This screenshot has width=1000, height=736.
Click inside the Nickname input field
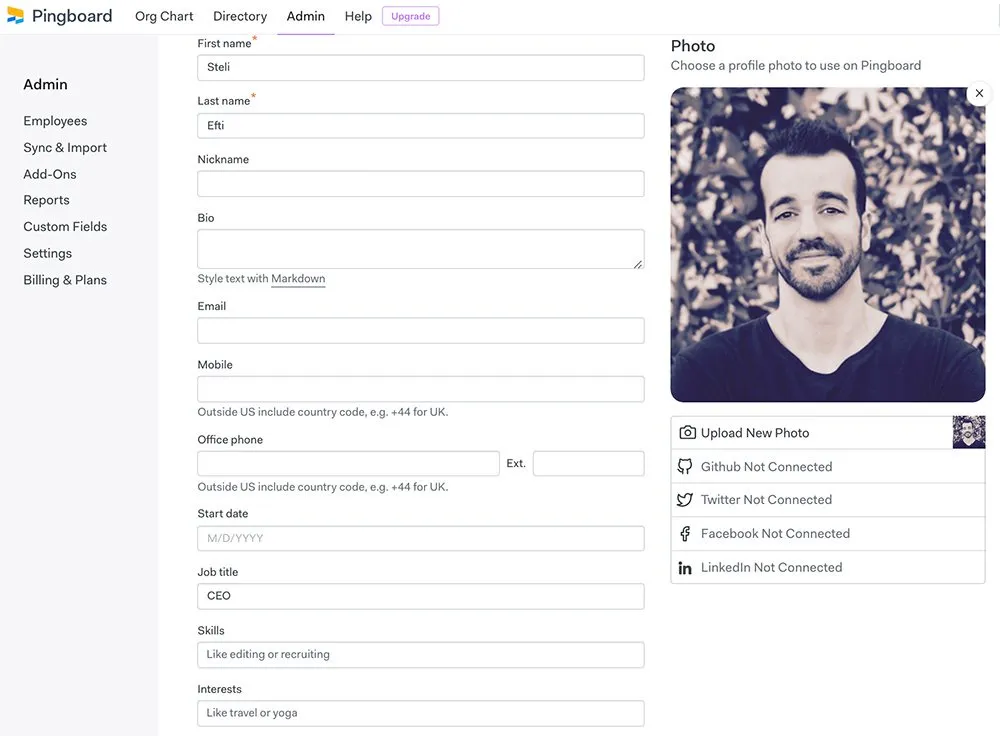point(420,183)
